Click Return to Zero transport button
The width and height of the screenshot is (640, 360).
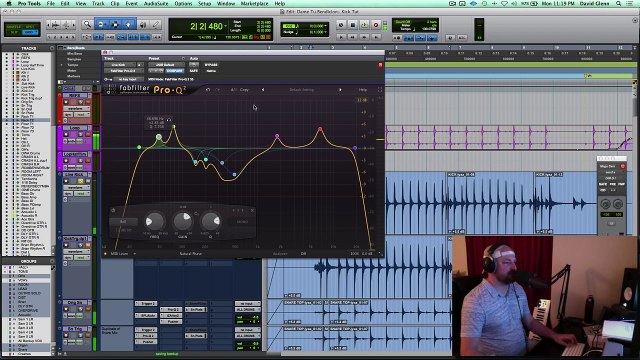[x=341, y=37]
